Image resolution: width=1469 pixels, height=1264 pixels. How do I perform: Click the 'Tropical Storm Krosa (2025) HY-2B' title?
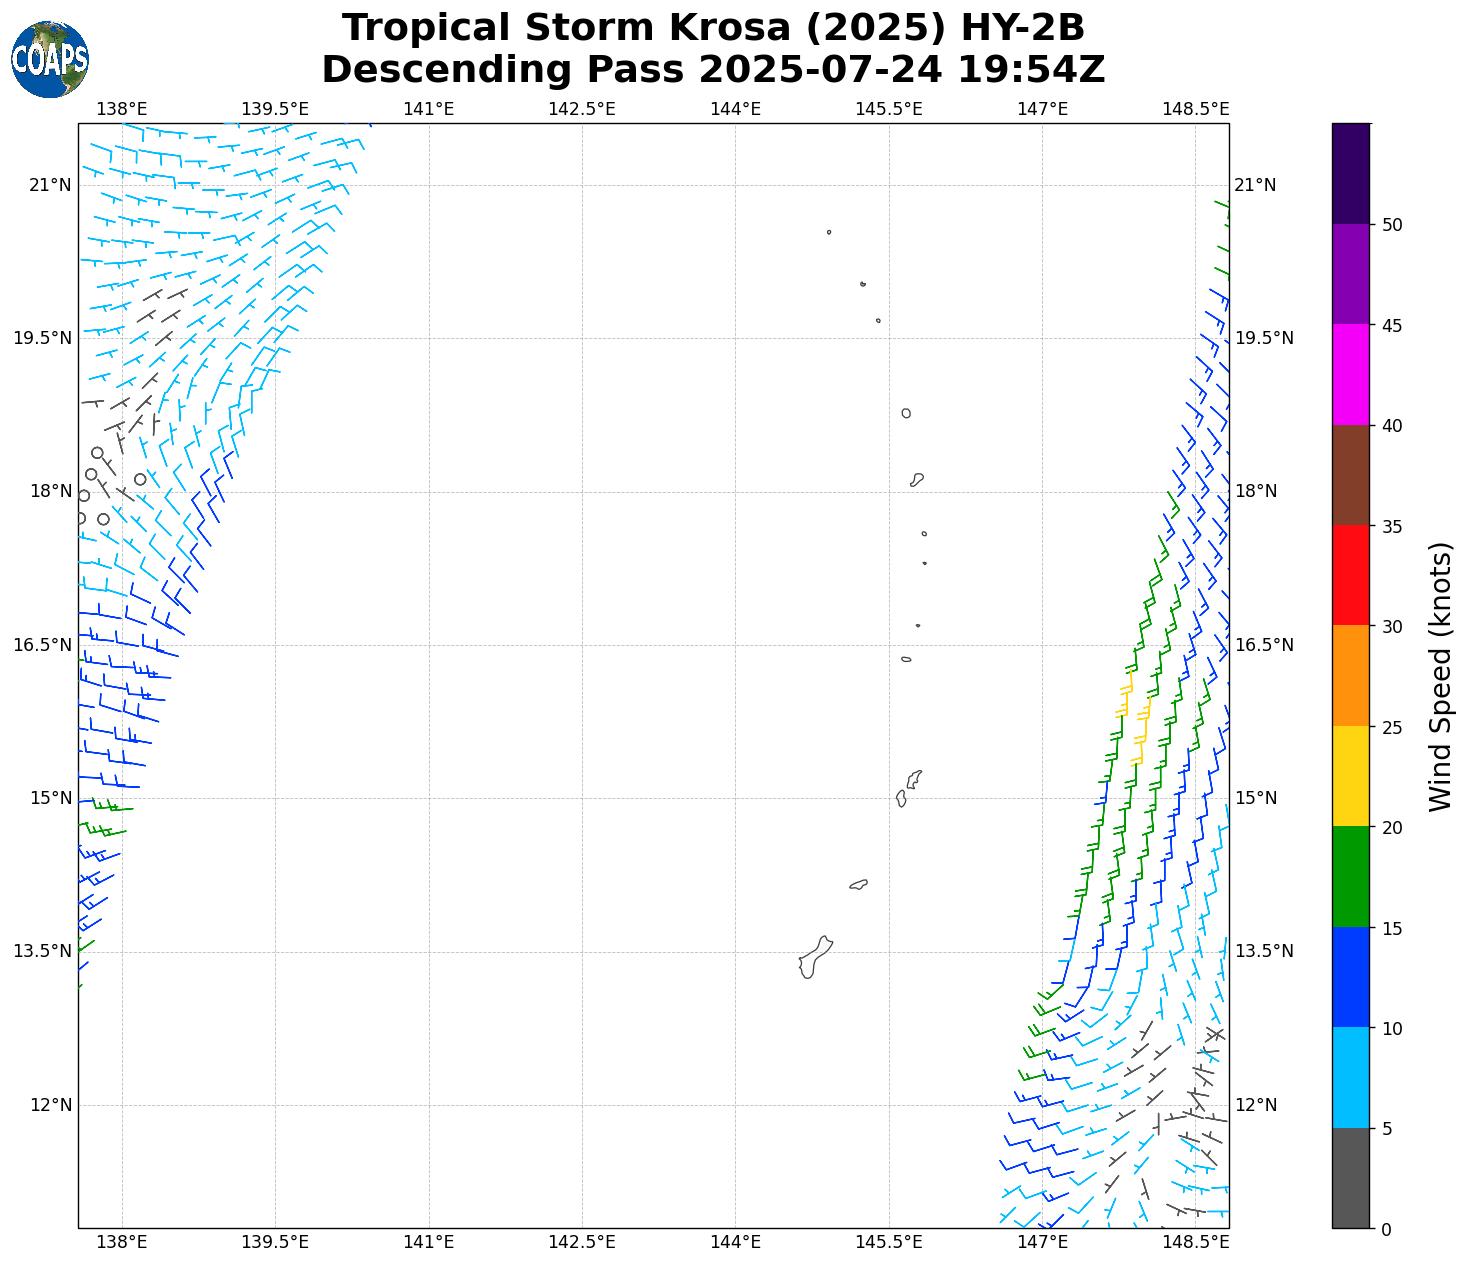click(x=713, y=28)
